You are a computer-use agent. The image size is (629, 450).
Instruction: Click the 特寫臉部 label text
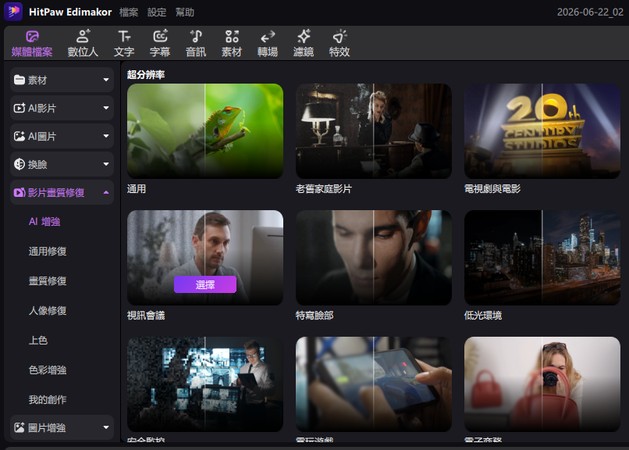(x=314, y=316)
